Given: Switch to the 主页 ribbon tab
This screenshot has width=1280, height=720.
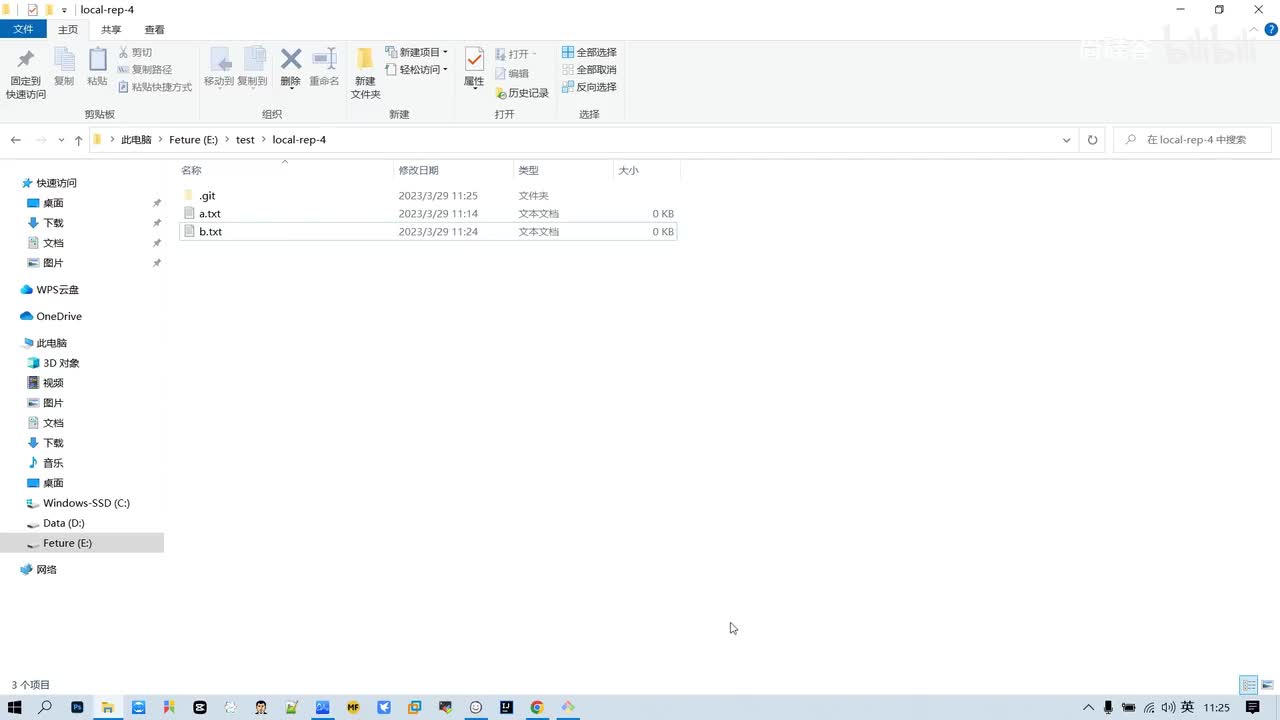Looking at the screenshot, I should click(x=68, y=30).
